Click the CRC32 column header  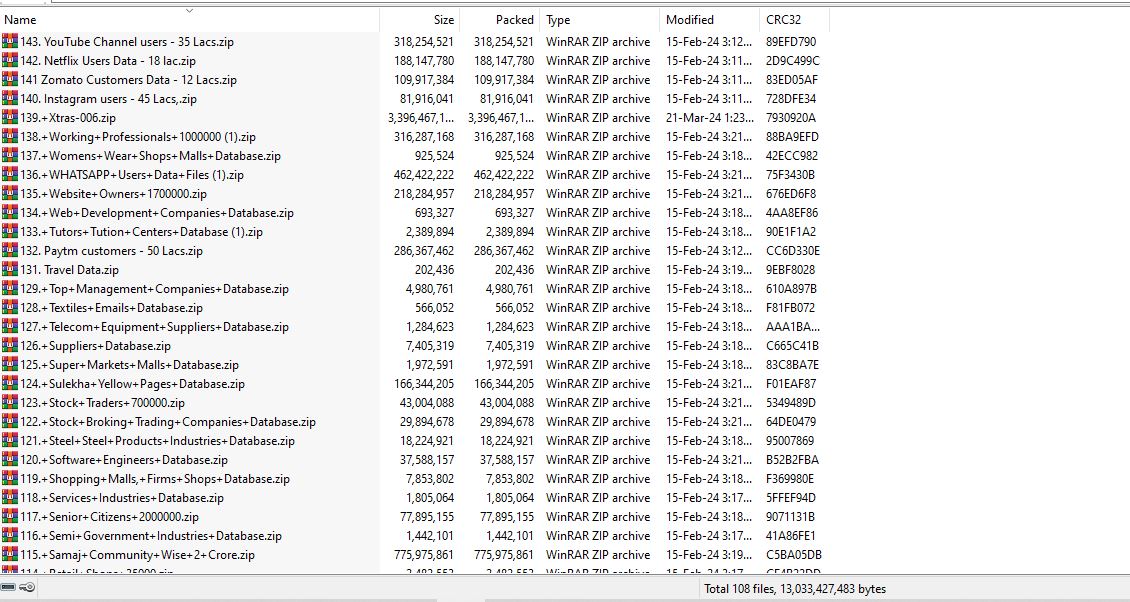pos(783,20)
